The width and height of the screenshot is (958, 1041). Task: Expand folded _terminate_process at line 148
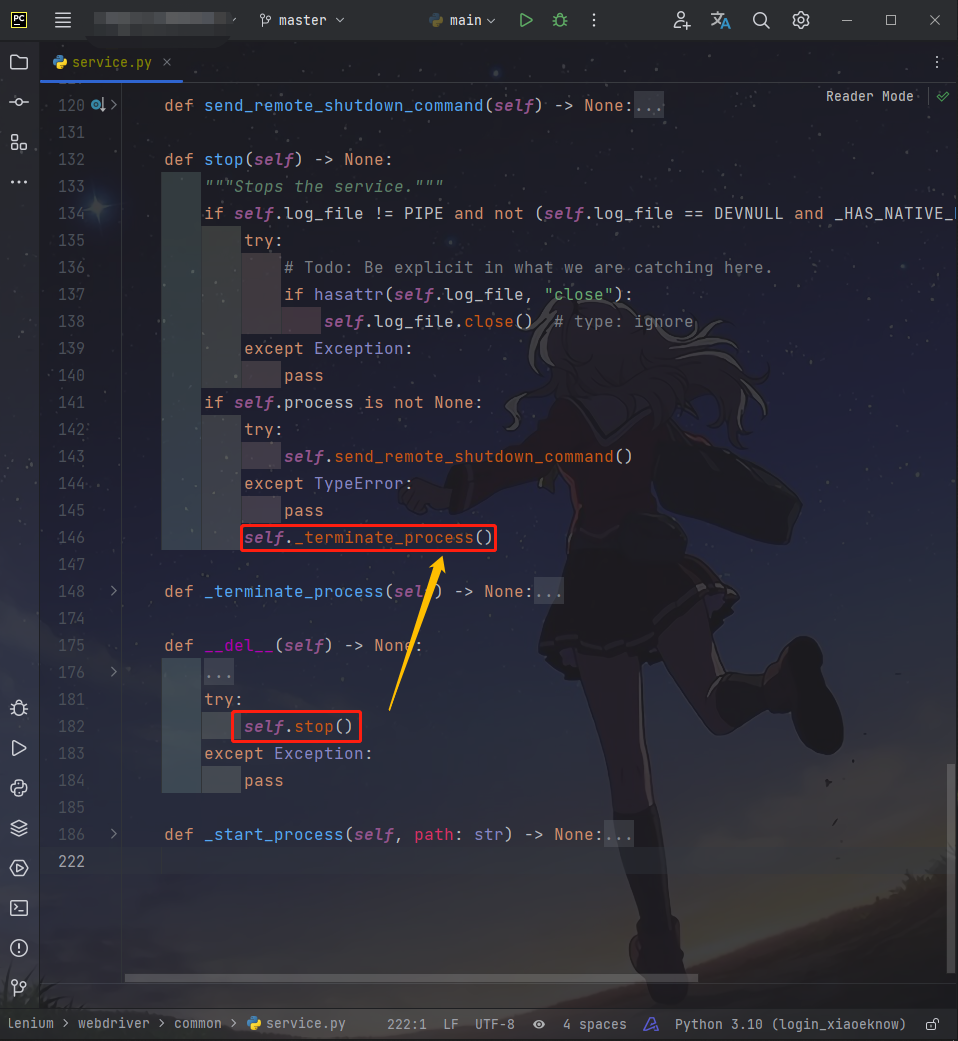[x=114, y=591]
